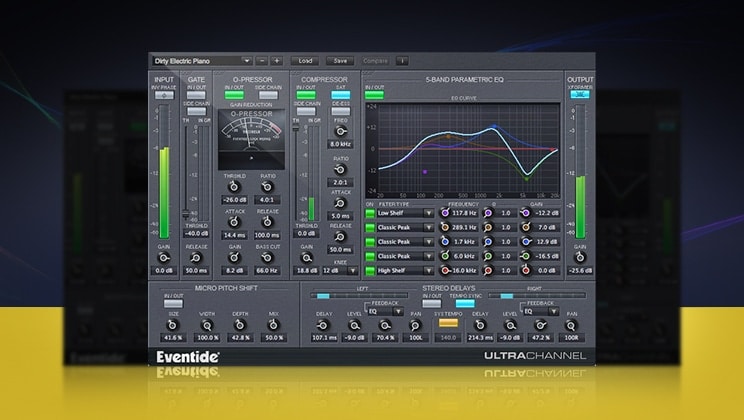Click the Input GAIN knob
The image size is (744, 420).
(x=164, y=258)
